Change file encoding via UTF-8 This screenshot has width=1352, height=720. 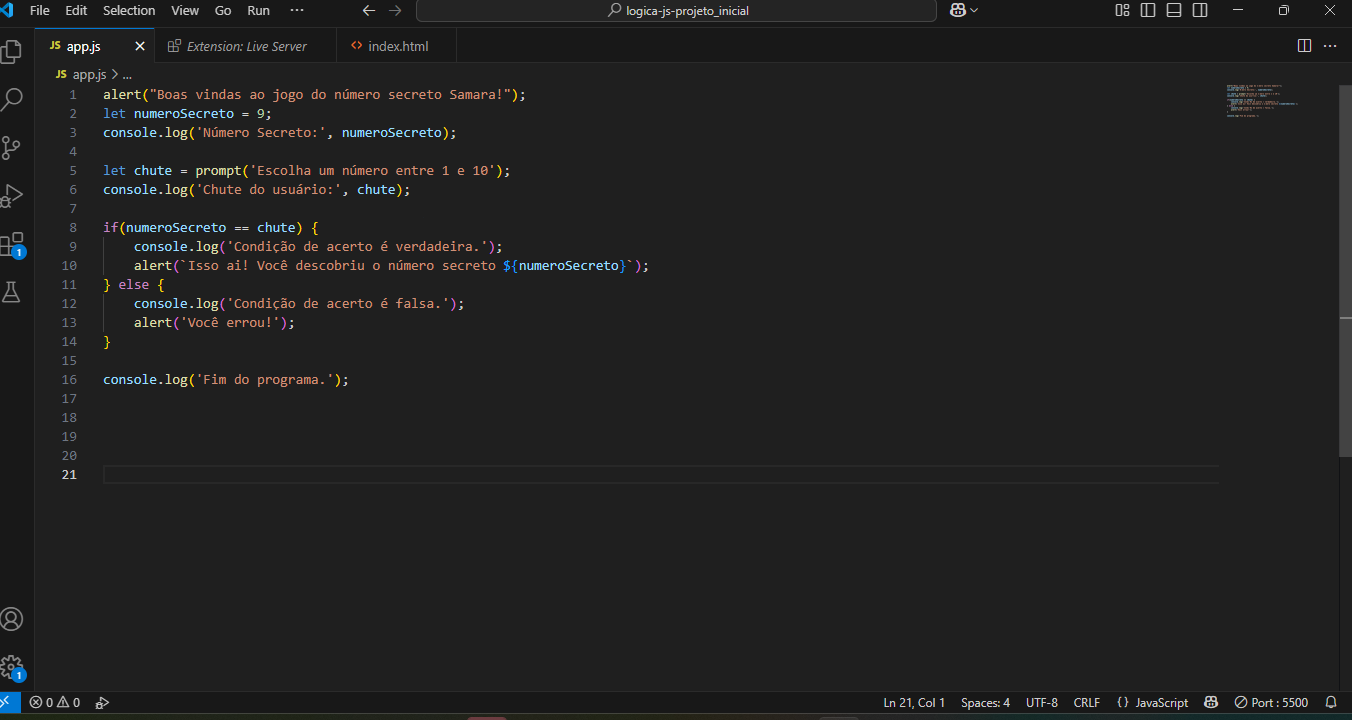tap(1042, 702)
